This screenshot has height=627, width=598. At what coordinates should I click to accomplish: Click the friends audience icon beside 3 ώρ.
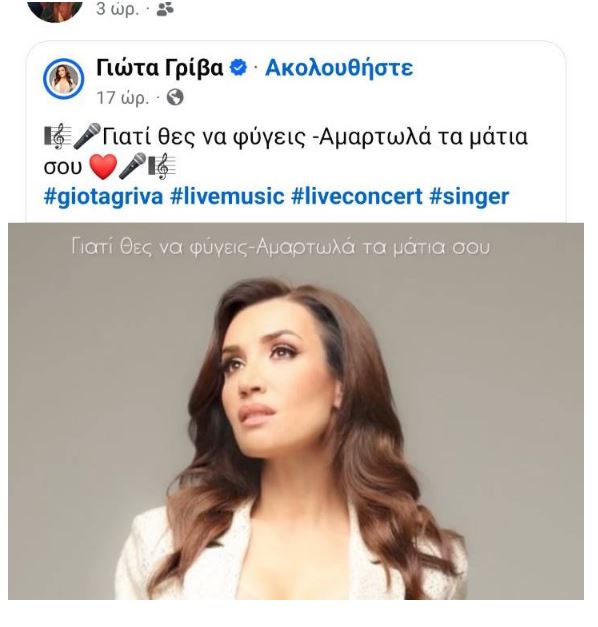(x=165, y=9)
